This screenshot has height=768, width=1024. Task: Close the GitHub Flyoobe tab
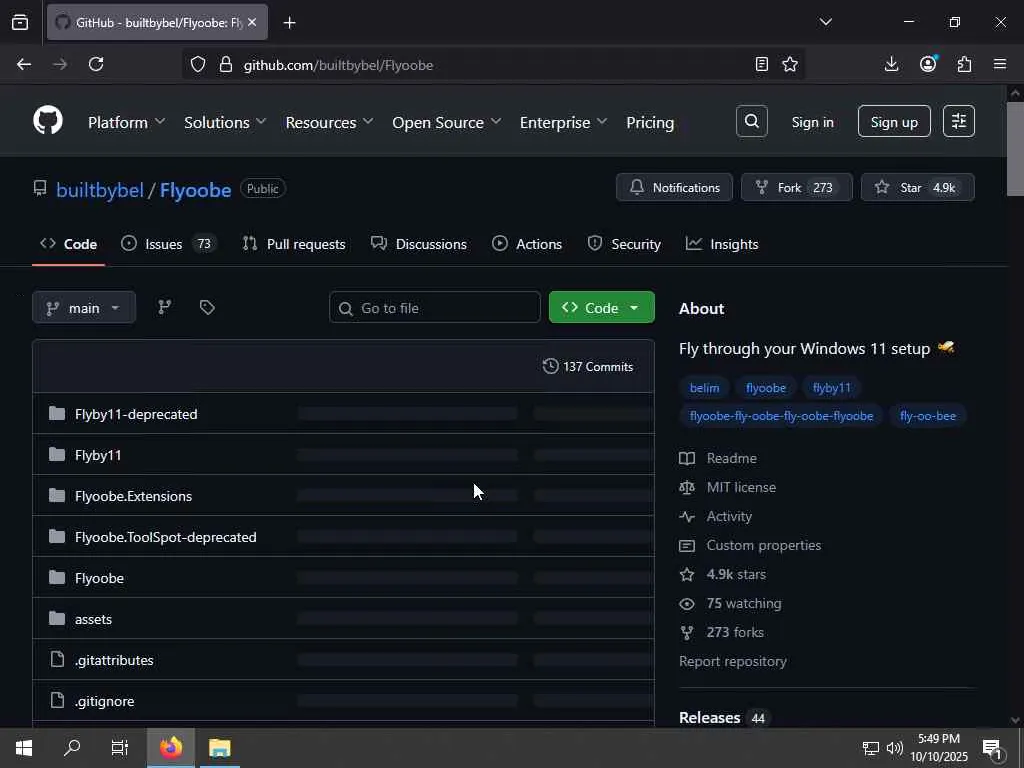click(252, 22)
